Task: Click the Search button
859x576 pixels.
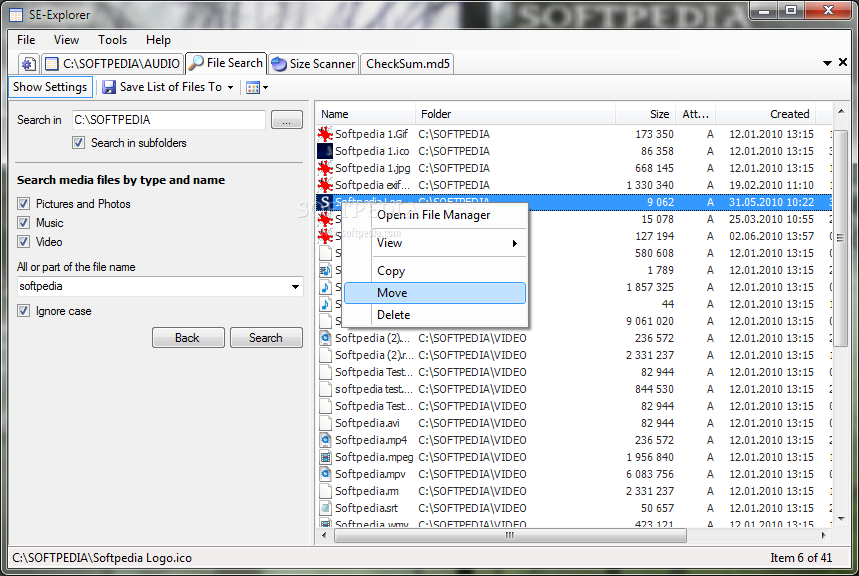Action: [266, 338]
